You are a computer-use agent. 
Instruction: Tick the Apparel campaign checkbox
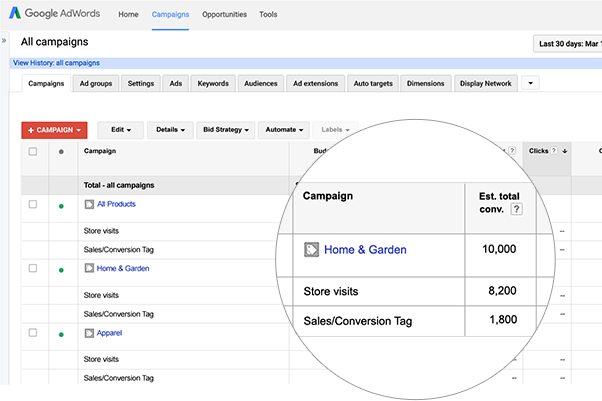33,333
